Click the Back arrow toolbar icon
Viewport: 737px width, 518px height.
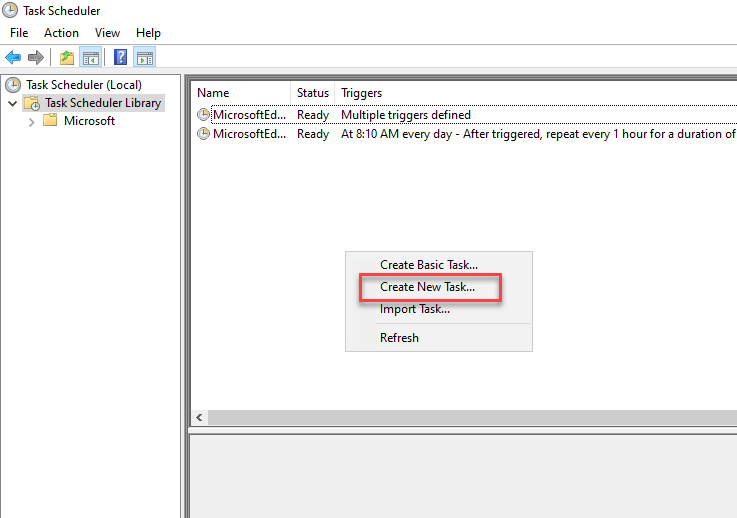[13, 58]
